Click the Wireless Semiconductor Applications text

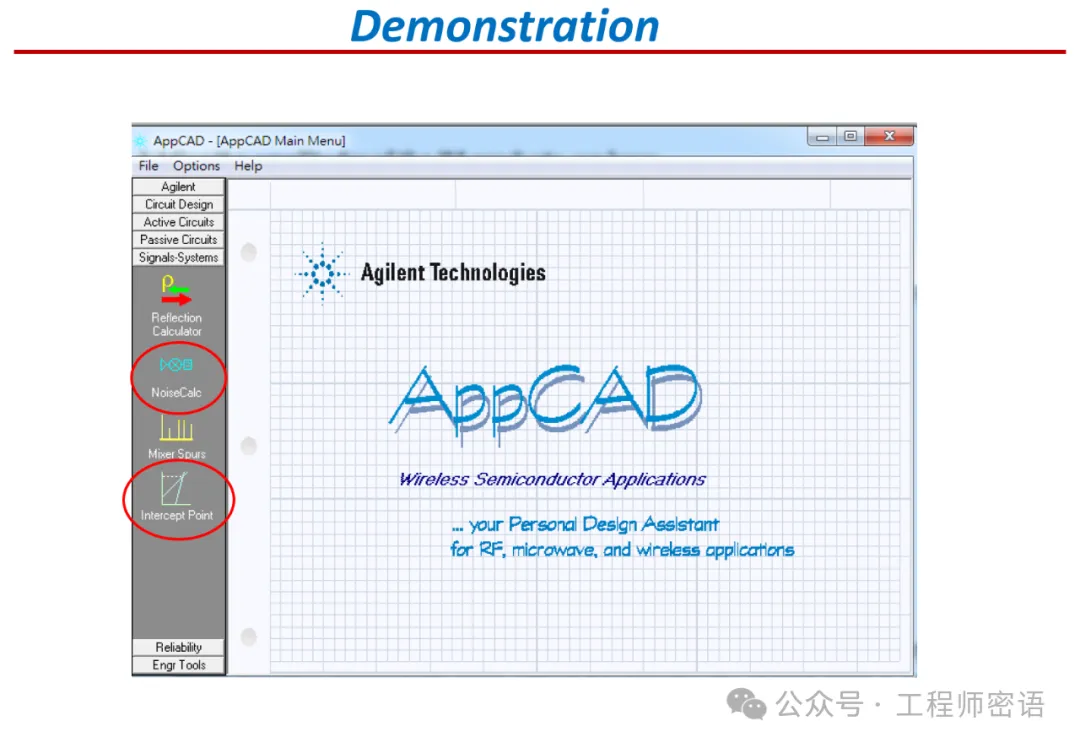coord(552,479)
